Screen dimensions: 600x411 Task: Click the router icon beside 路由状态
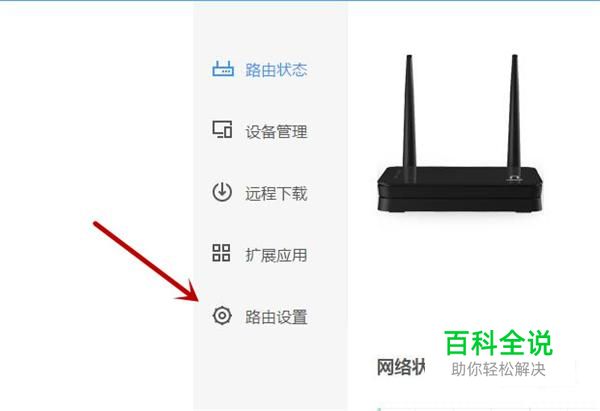click(223, 69)
